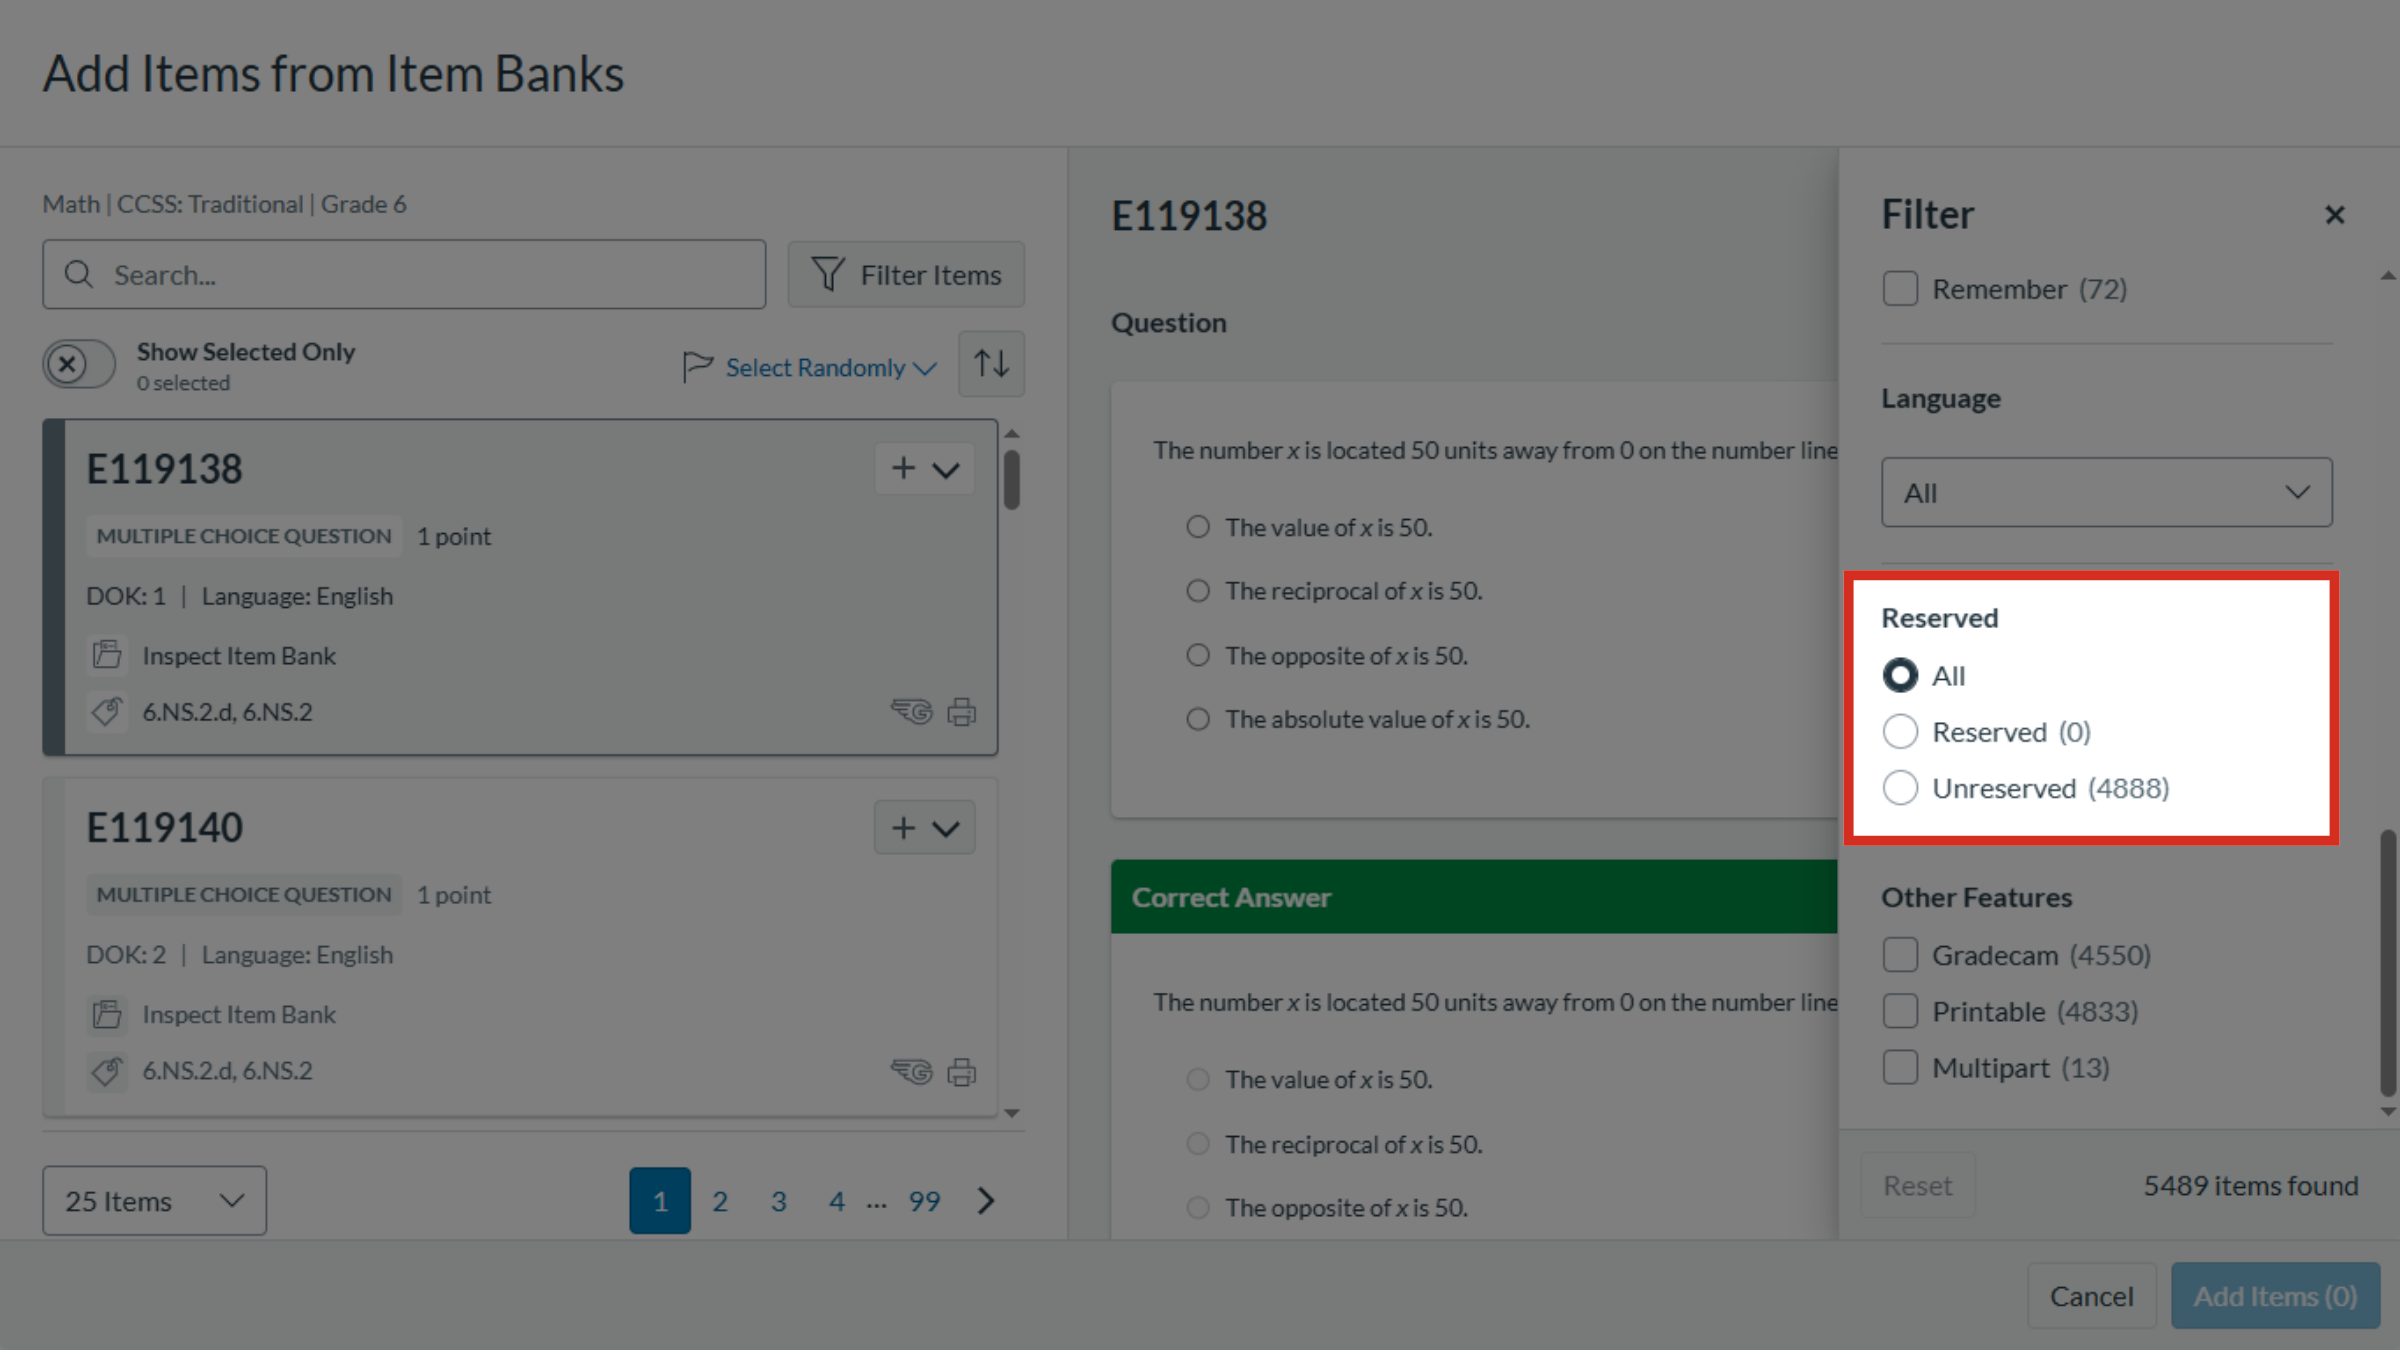Click the print icon on item E119140
The width and height of the screenshot is (2400, 1350).
(x=962, y=1071)
